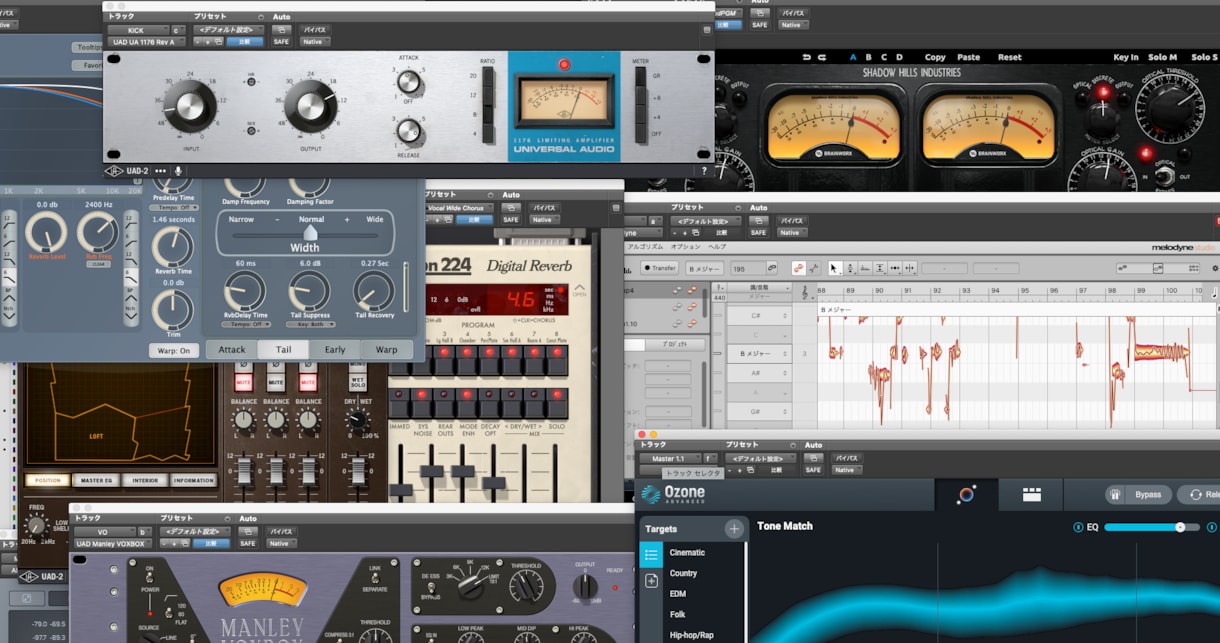Toggle the WET SOLO button in the Ocean Way plugin
The height and width of the screenshot is (643, 1220).
[x=356, y=382]
